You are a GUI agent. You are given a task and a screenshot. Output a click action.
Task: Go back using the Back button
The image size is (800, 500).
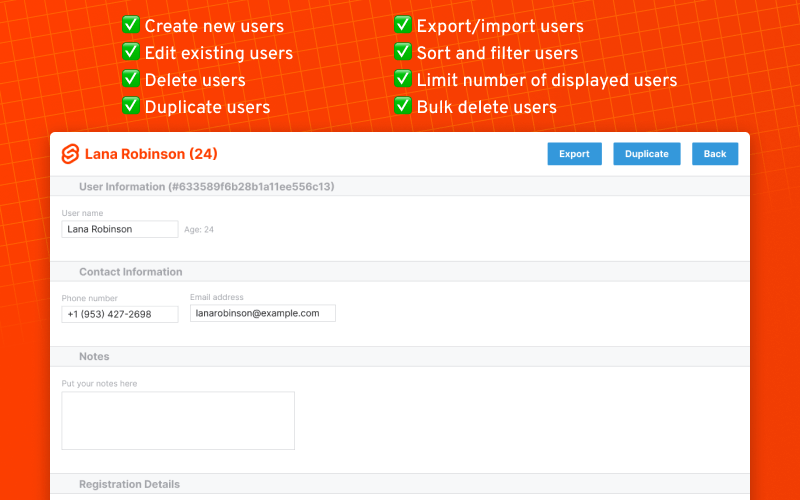point(714,154)
